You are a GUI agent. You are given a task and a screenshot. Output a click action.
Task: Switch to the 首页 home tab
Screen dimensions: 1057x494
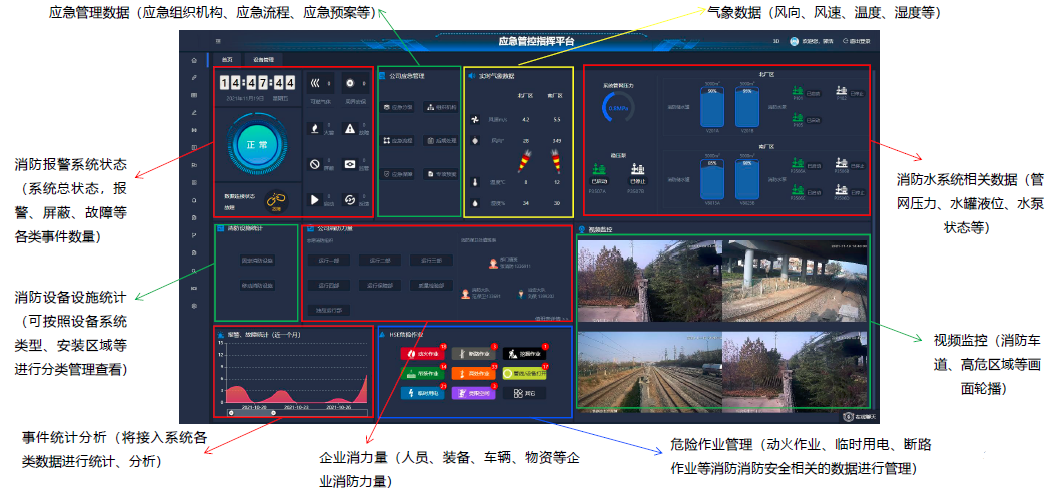point(227,60)
